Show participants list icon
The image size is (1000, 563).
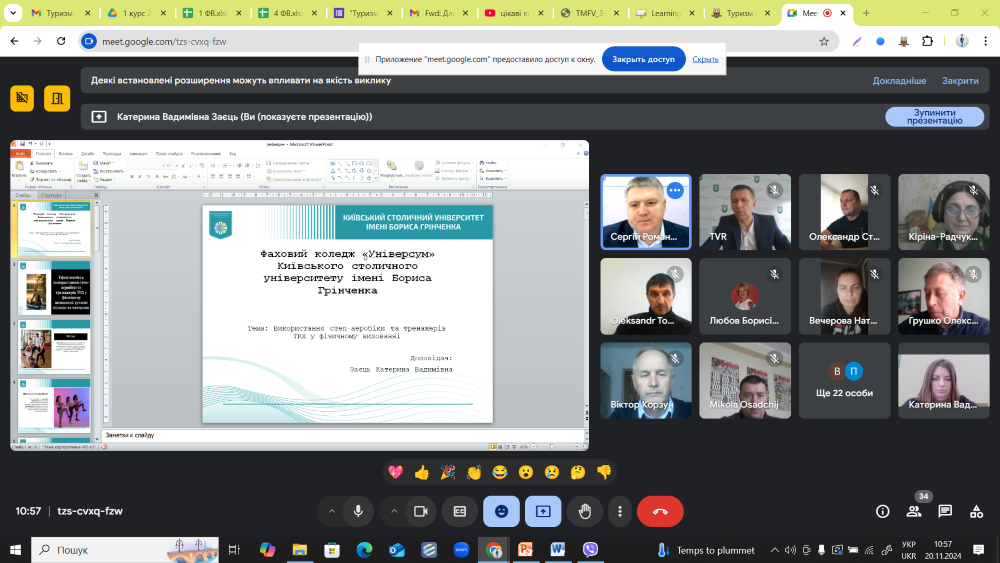point(914,511)
